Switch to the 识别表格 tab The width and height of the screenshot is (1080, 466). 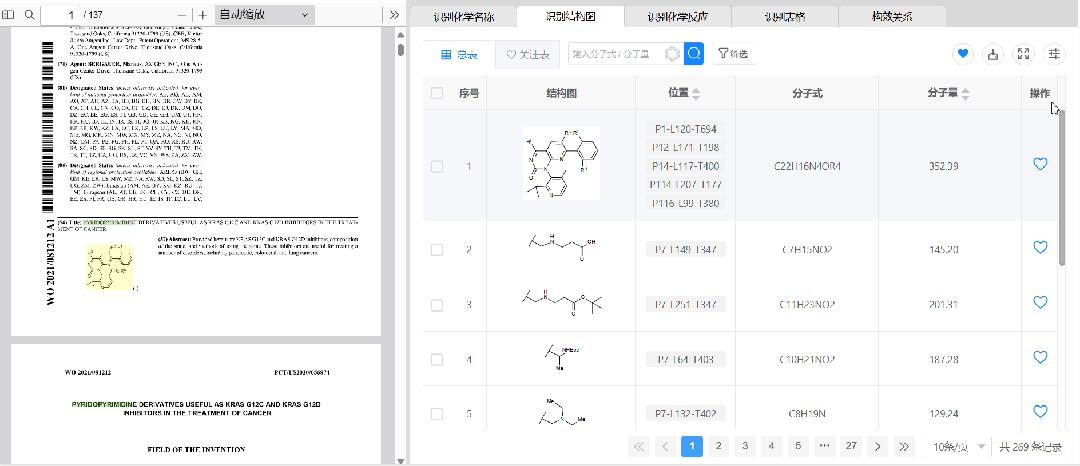click(x=785, y=18)
